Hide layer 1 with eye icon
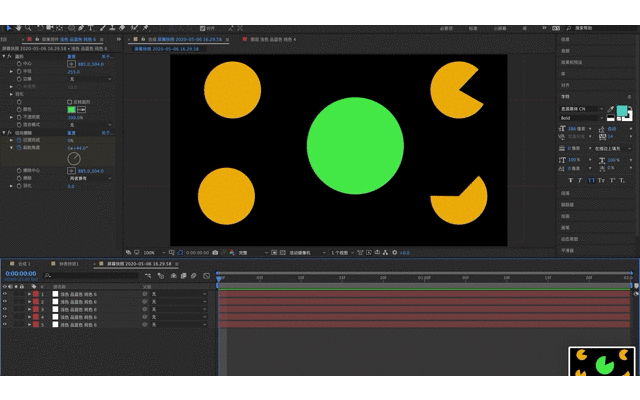This screenshot has height=400, width=640. click(x=5, y=294)
